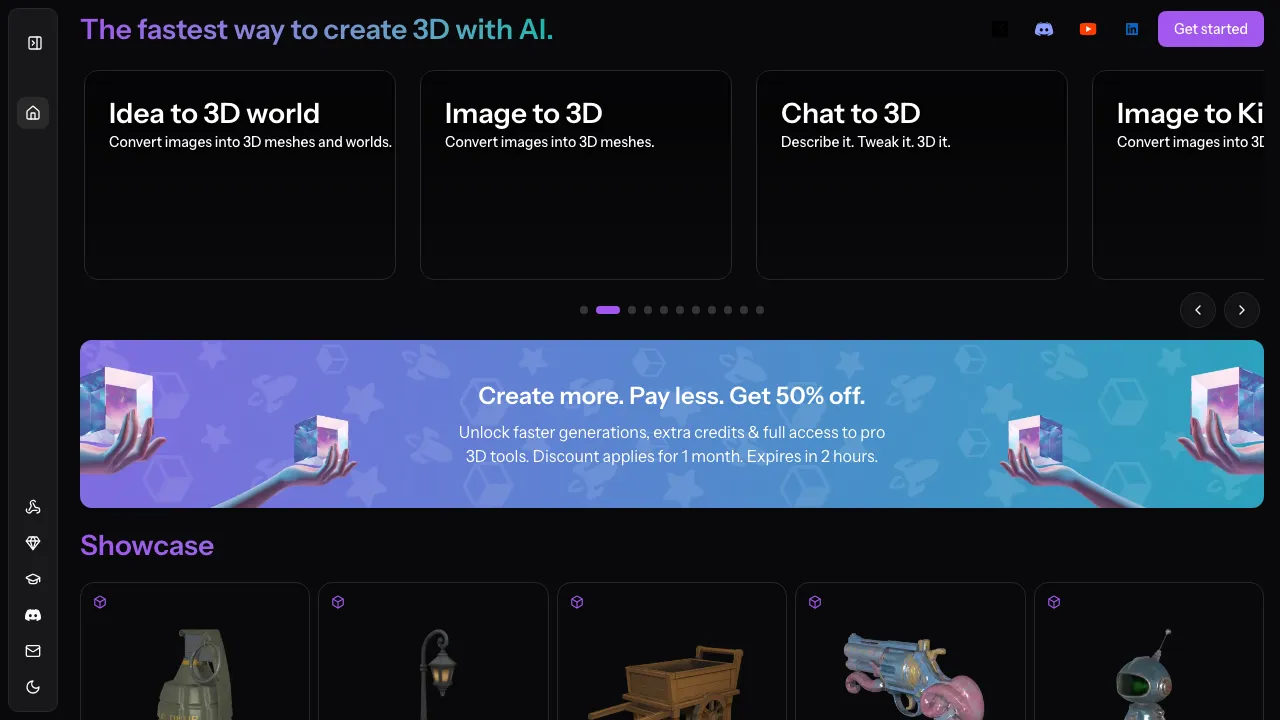This screenshot has height=720, width=1280.
Task: Open the Image to 3D card
Action: point(576,175)
